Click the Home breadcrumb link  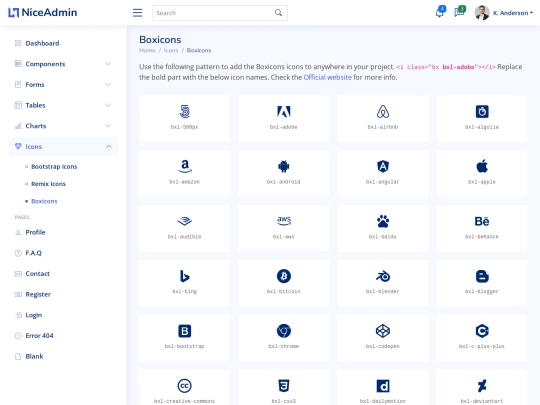click(147, 50)
